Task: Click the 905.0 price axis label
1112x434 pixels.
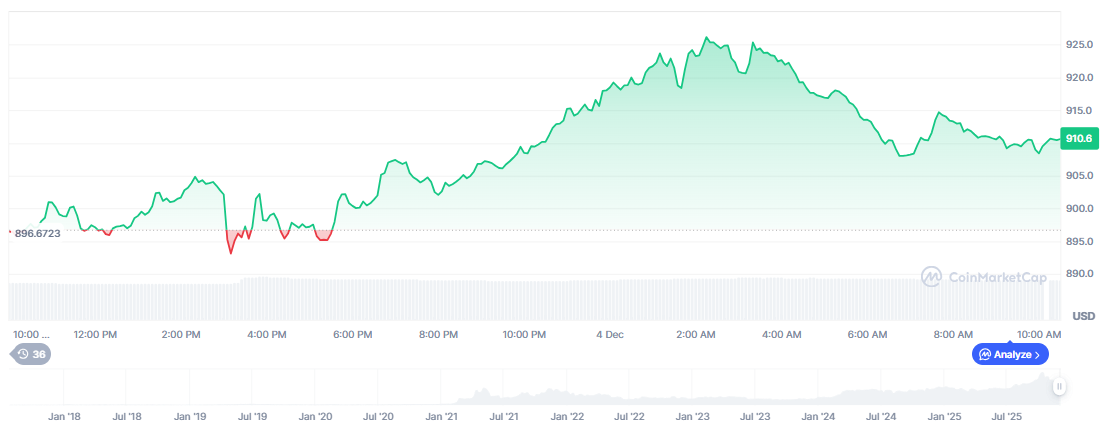Action: [x=1078, y=176]
